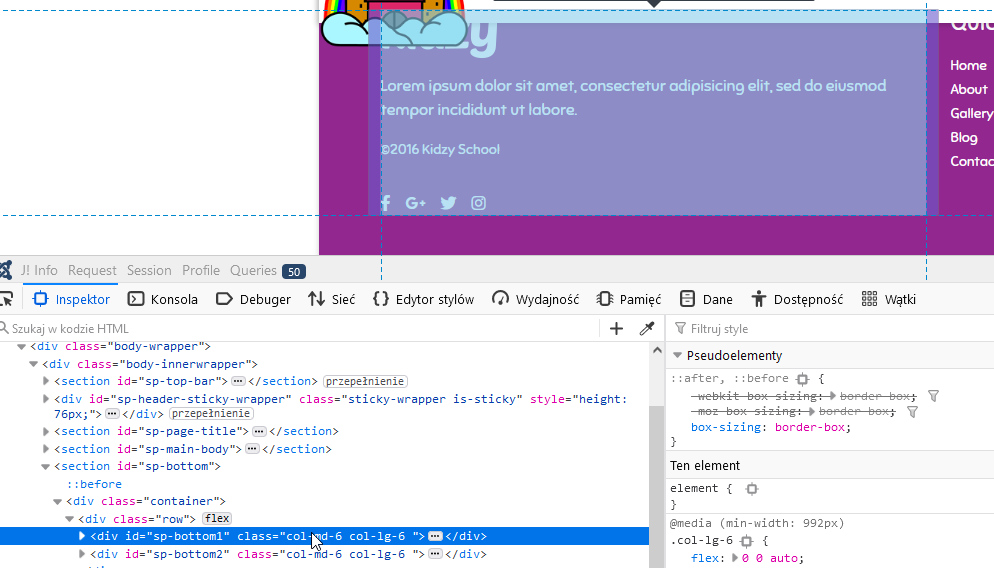The height and width of the screenshot is (568, 994).
Task: Click the Twitter icon in the footer
Action: [x=448, y=203]
